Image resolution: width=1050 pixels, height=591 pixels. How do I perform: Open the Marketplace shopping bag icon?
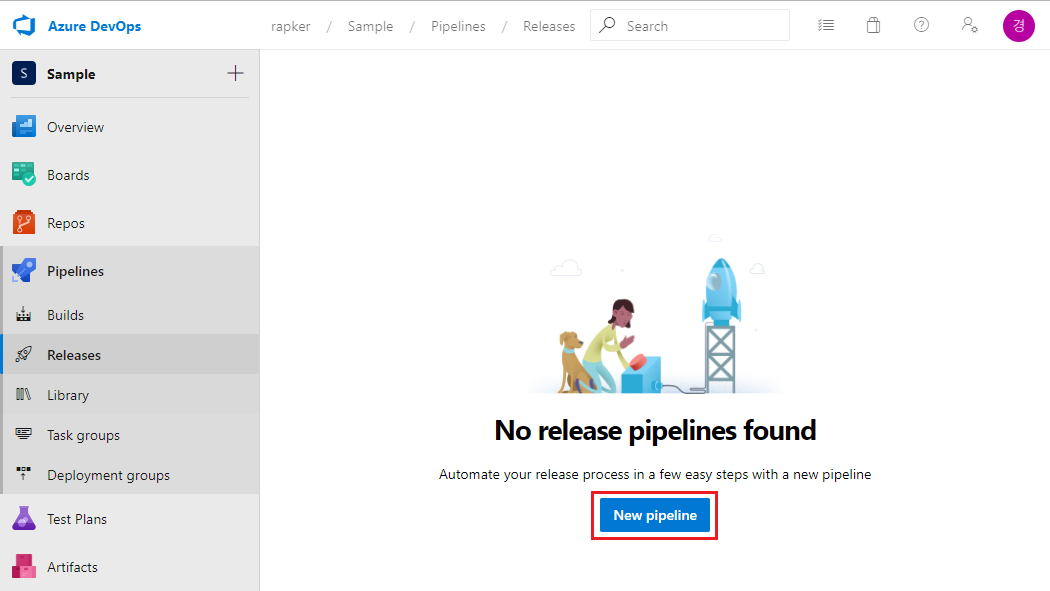[873, 25]
